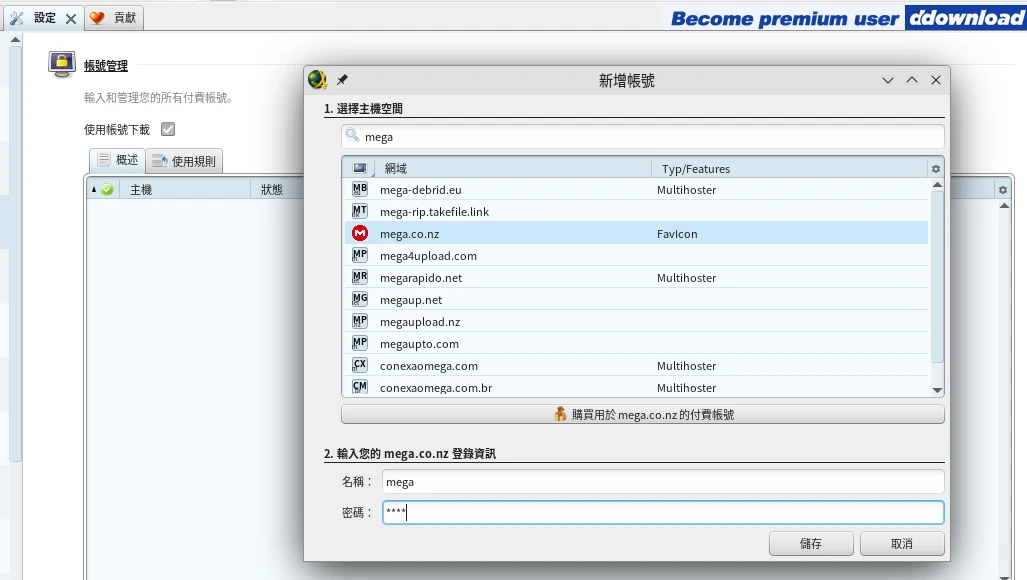Click the MP icon for mega4upload.com
This screenshot has height=580, width=1027.
click(x=360, y=255)
